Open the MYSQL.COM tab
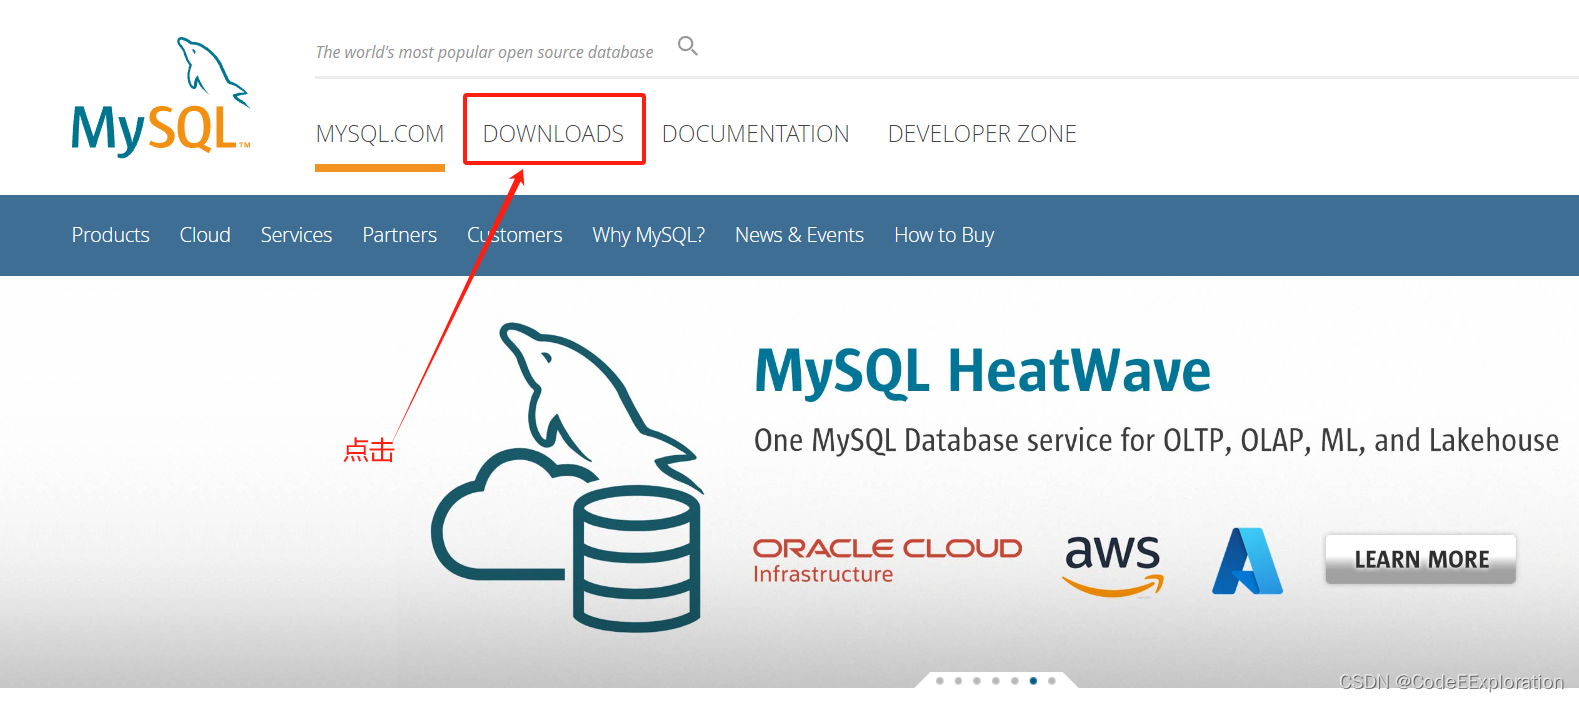 coord(380,134)
